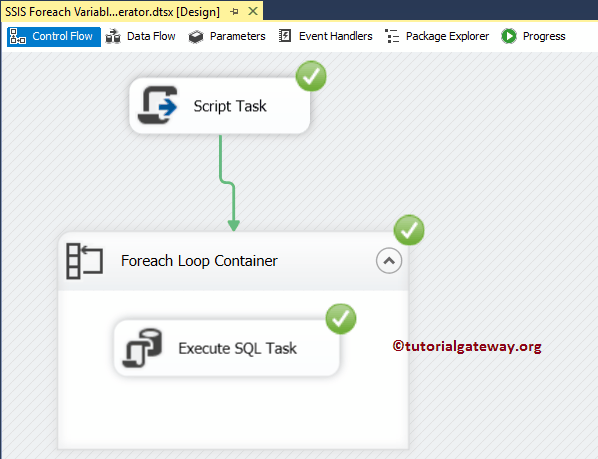Click the Event Handlers tab icon
Screen dimensions: 598x459
[285, 36]
